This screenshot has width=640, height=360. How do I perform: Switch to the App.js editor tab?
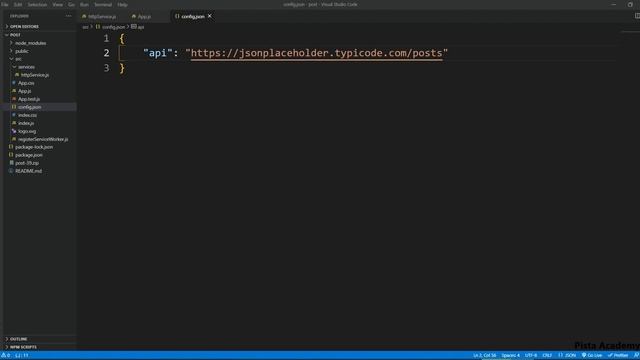[142, 16]
